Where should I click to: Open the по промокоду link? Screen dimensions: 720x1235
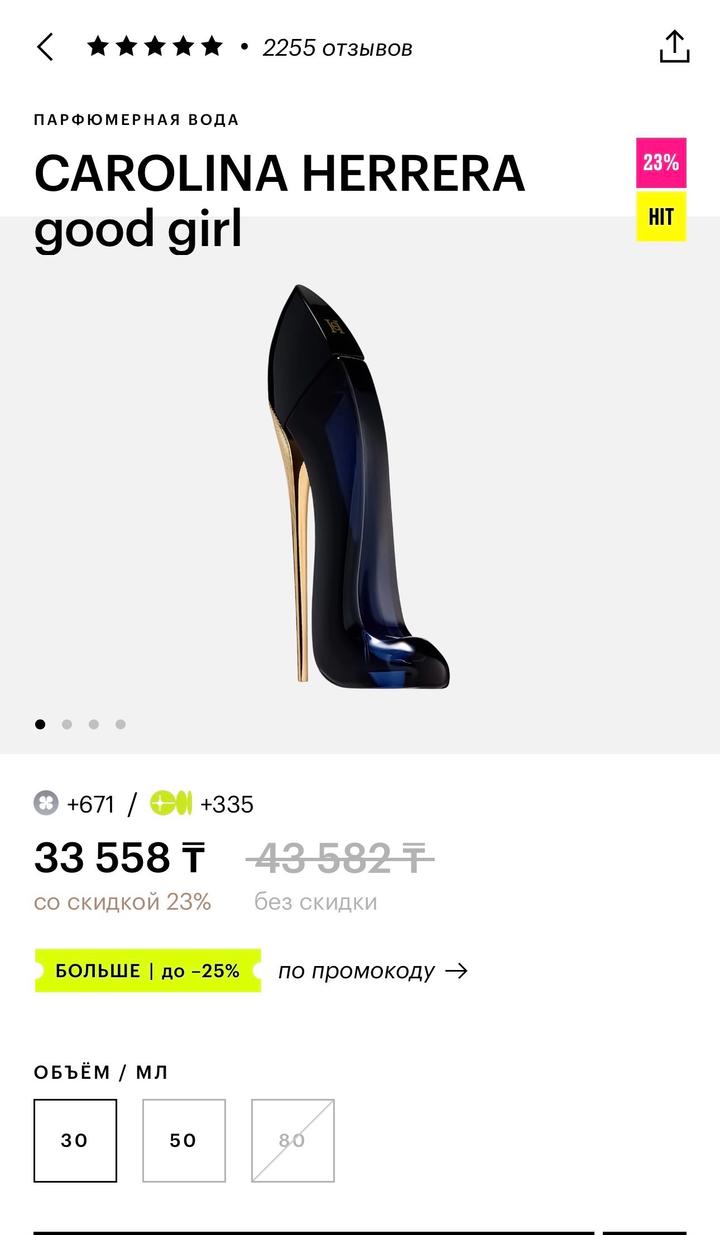tap(357, 970)
